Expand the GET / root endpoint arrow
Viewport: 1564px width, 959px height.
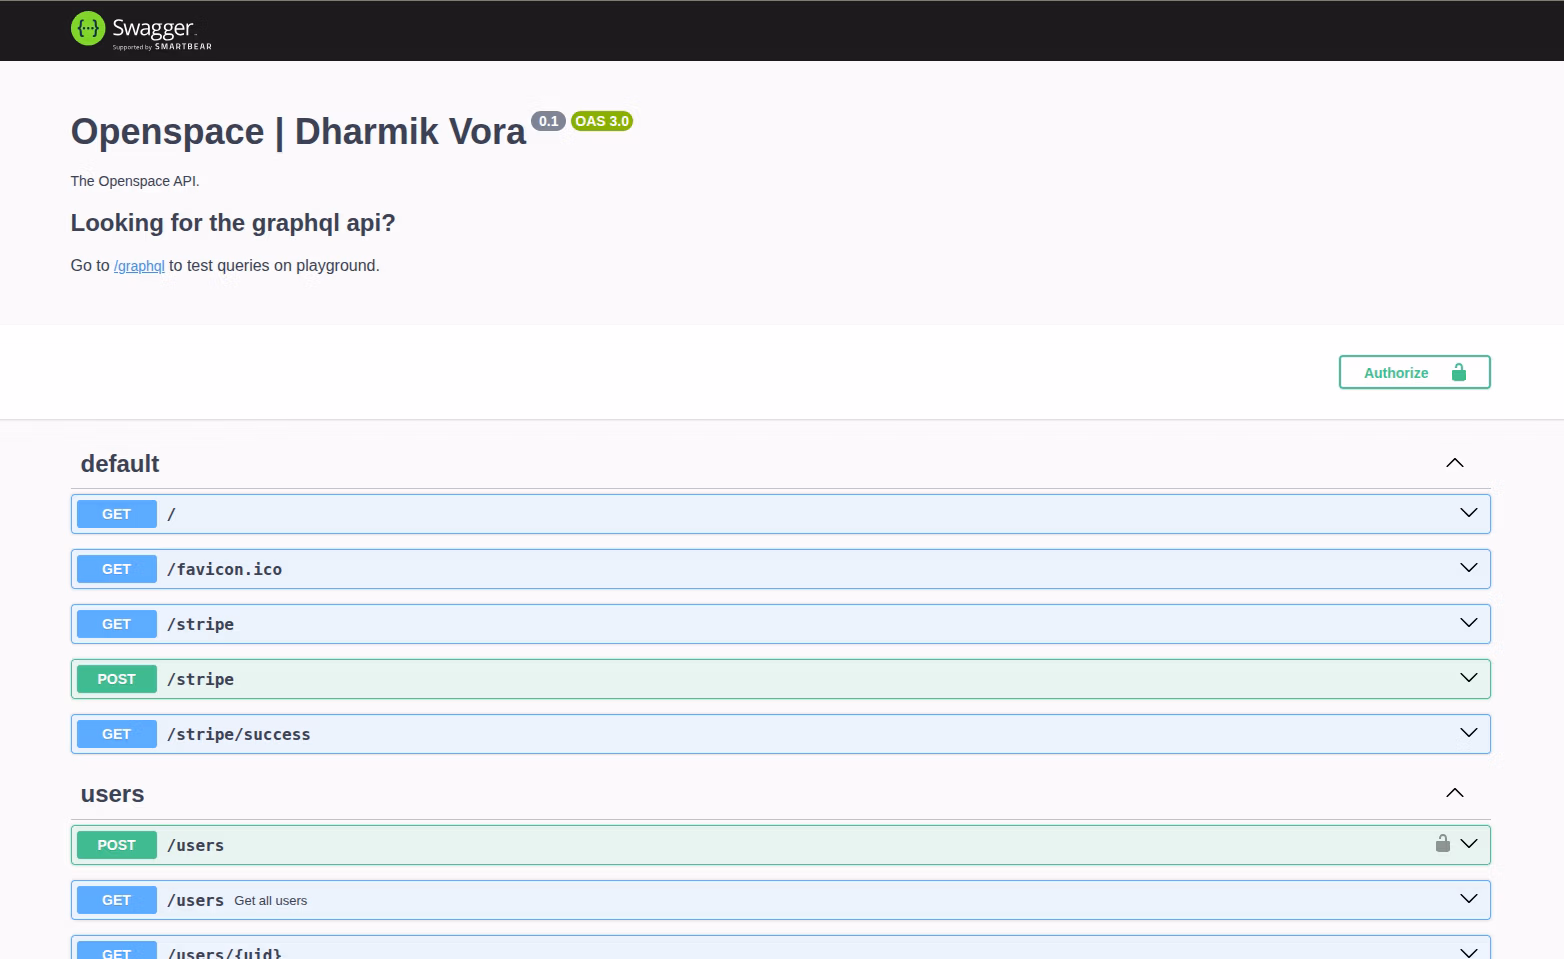pos(1468,513)
